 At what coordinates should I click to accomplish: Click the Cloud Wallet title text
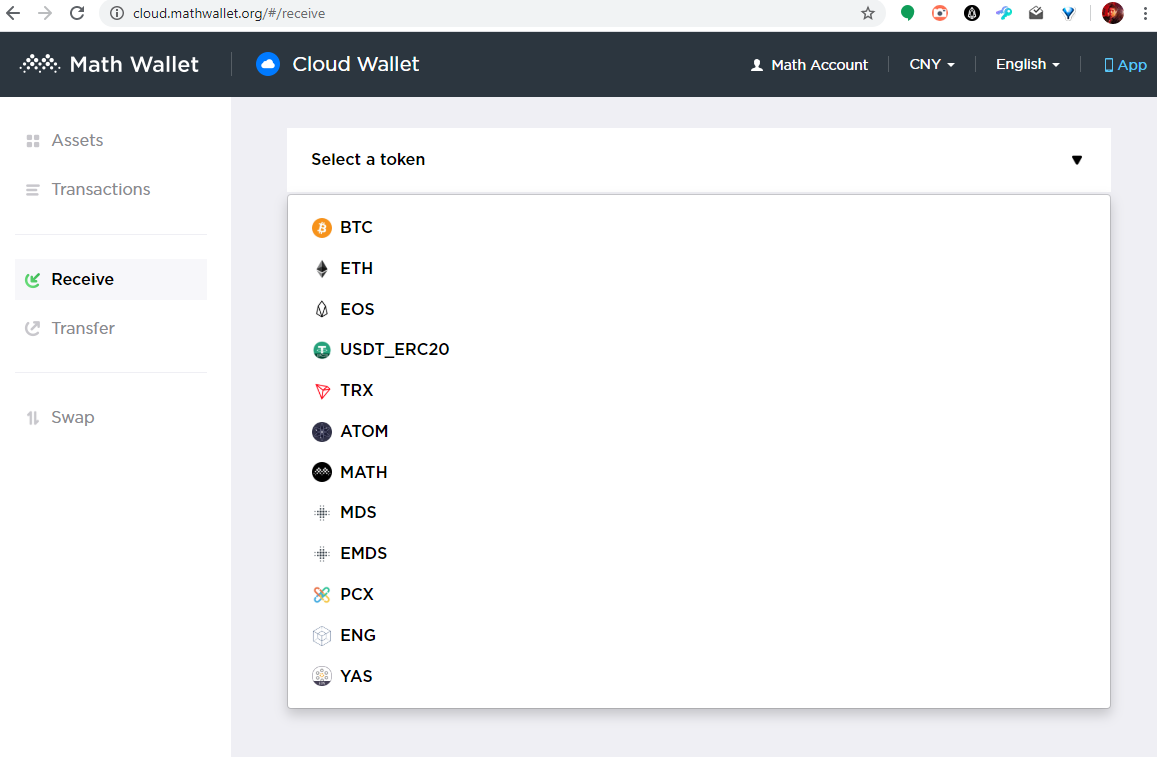356,64
